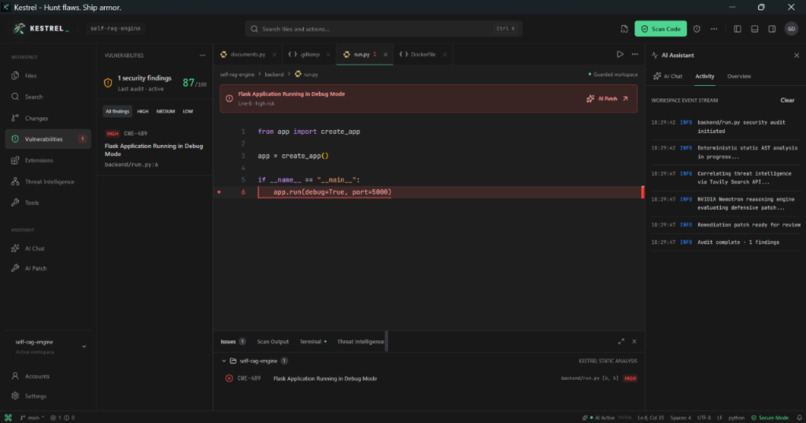Viewport: 806px width, 423px height.
Task: Filter findings by MEDIUM severity
Action: coord(166,111)
